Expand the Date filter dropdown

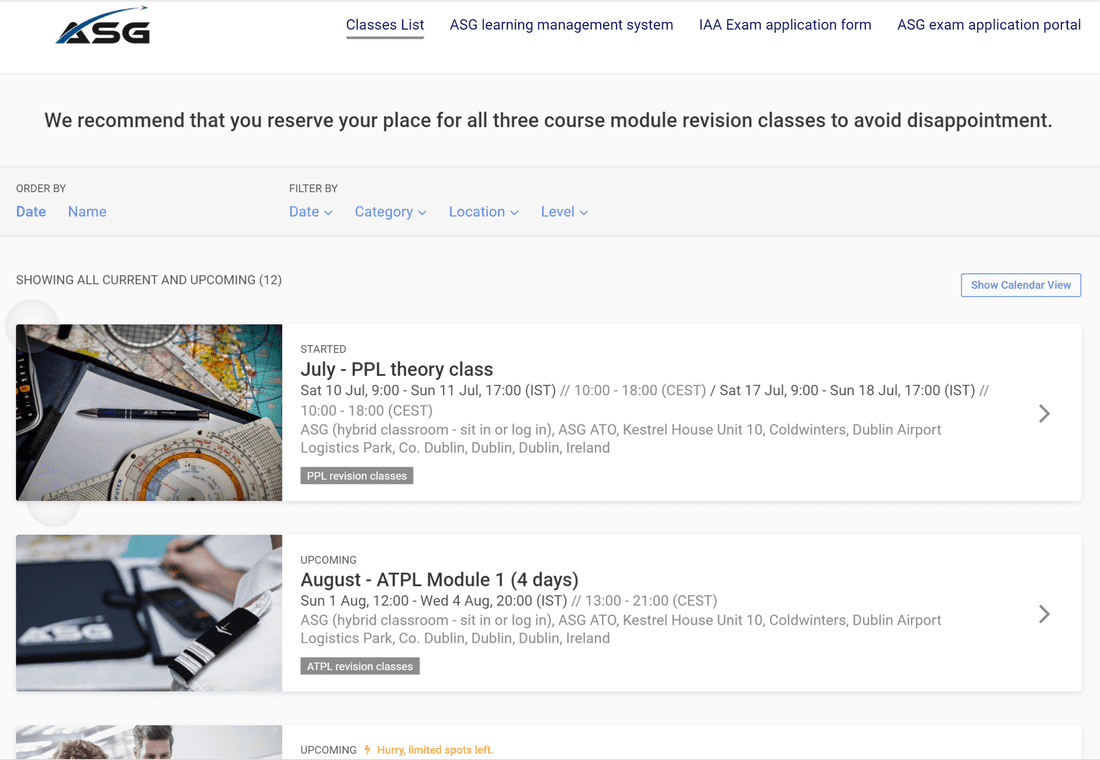(310, 212)
